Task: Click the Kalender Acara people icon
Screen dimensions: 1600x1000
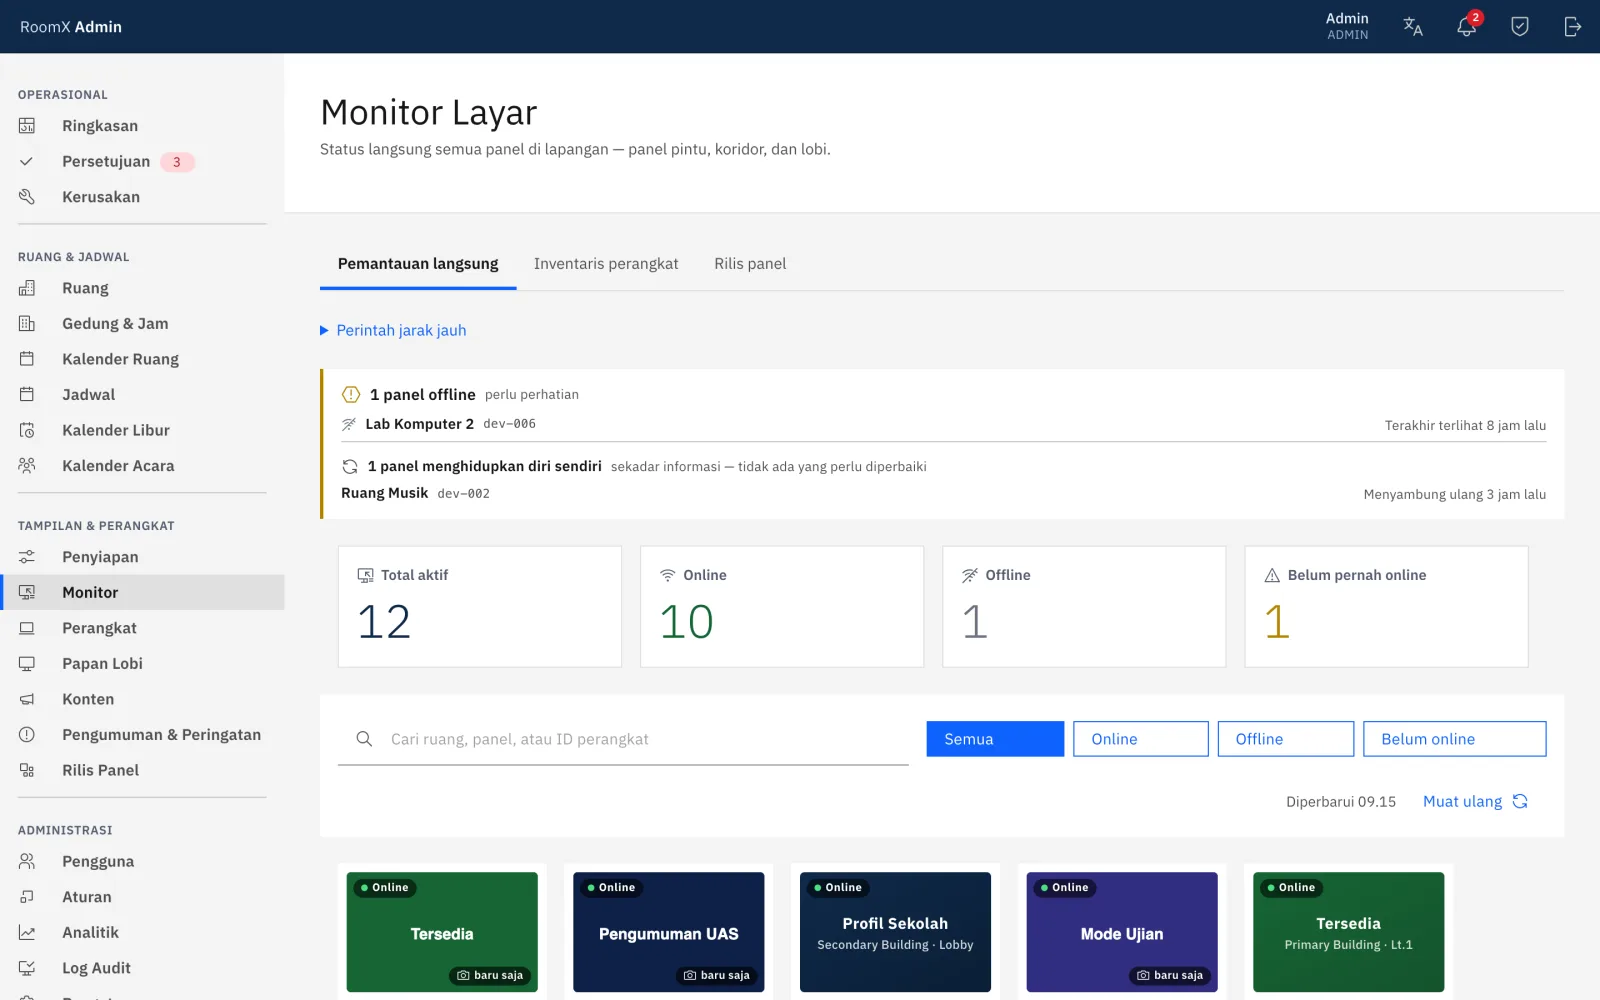Action: point(27,466)
